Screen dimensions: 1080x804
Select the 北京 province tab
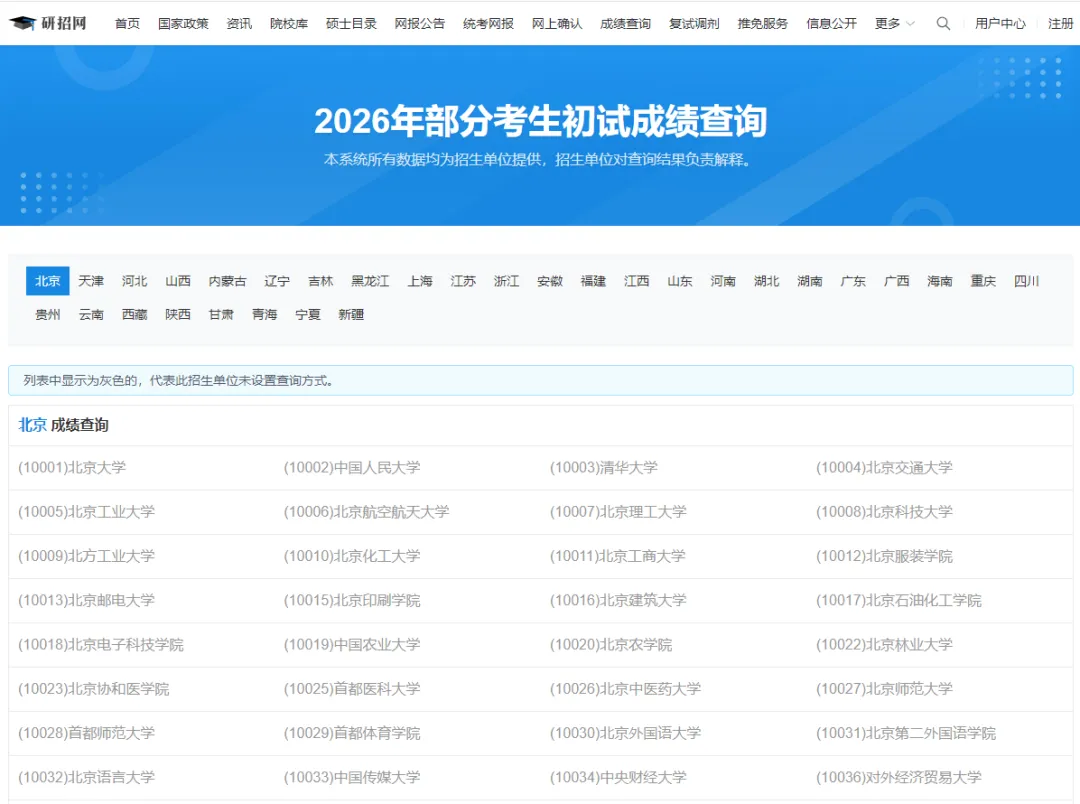coord(48,280)
